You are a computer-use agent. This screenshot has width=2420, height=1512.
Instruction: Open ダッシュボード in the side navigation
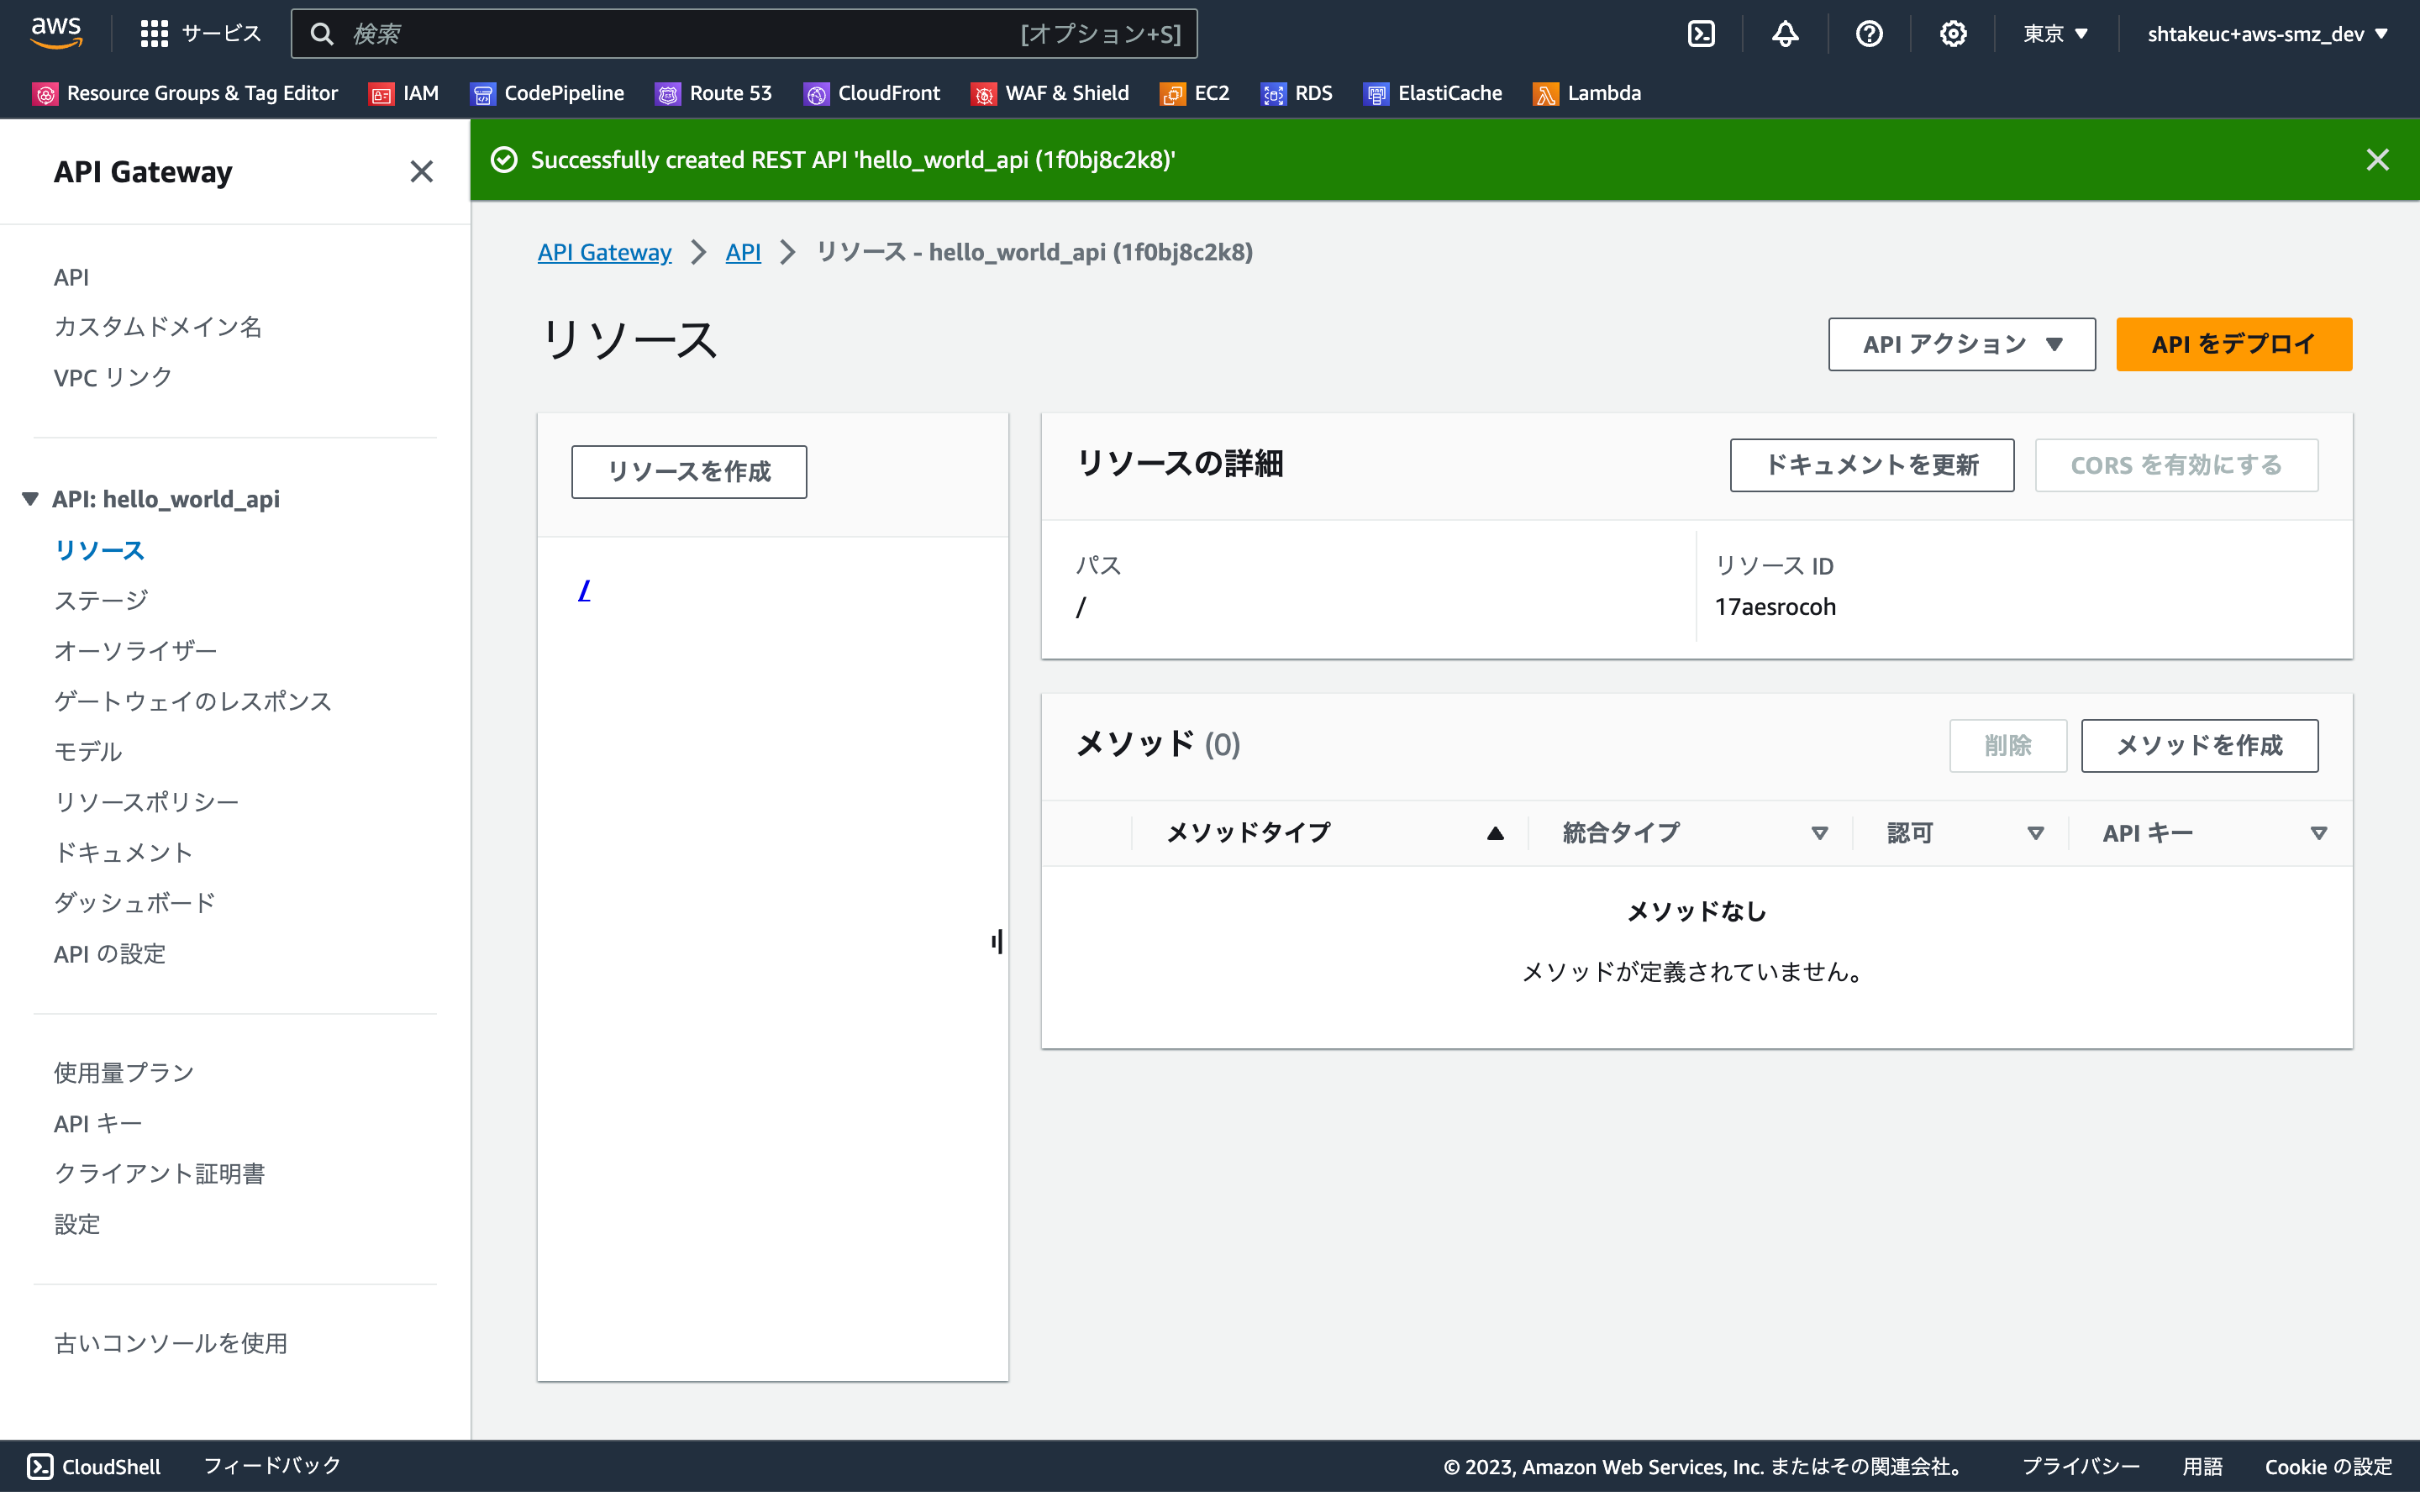coord(135,903)
